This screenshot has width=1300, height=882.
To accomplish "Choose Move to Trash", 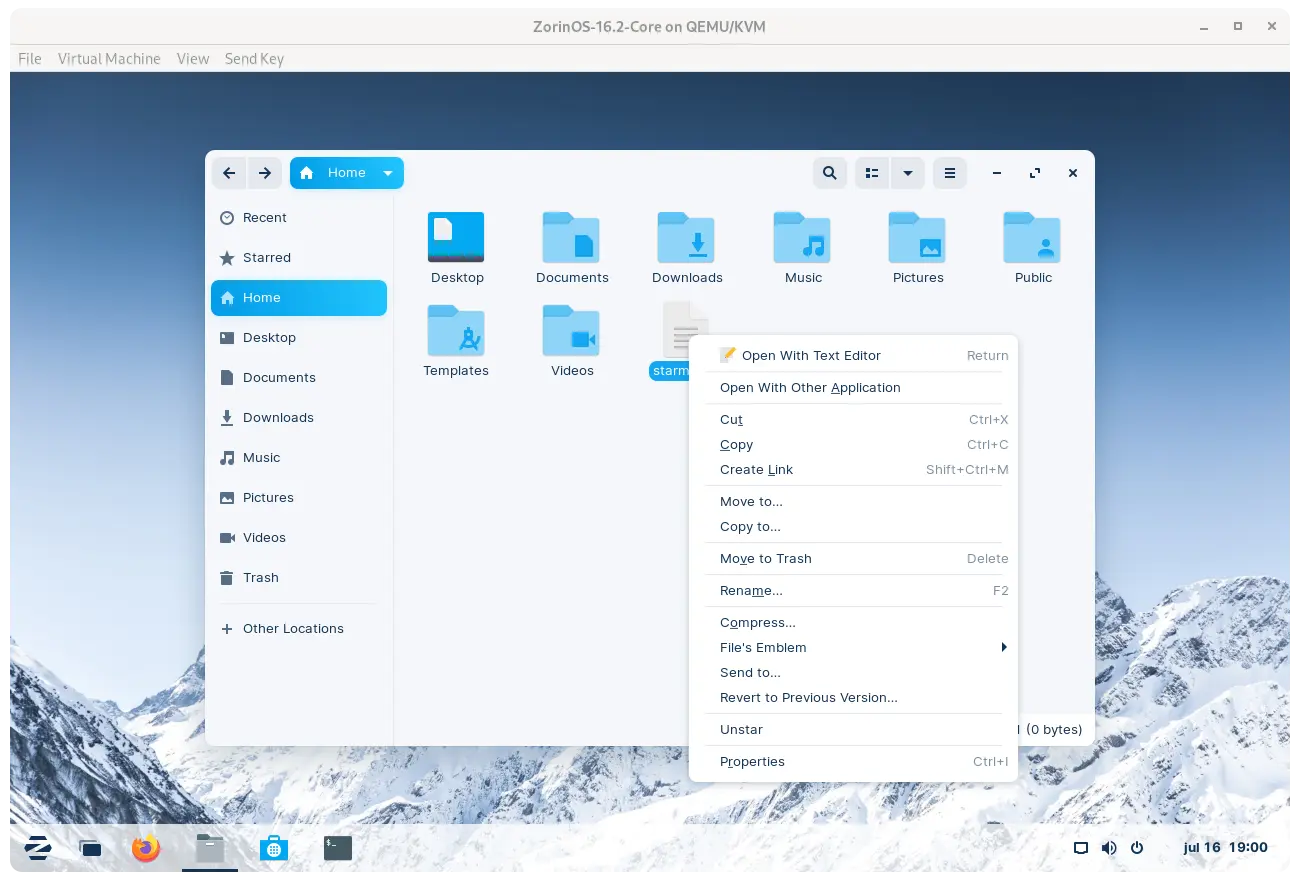I will pyautogui.click(x=854, y=559).
